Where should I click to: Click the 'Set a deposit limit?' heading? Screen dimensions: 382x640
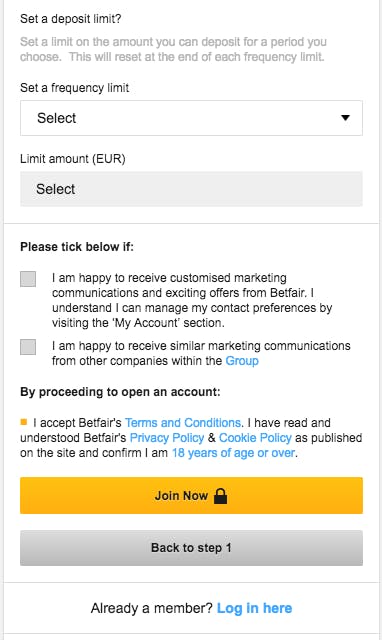(x=71, y=19)
